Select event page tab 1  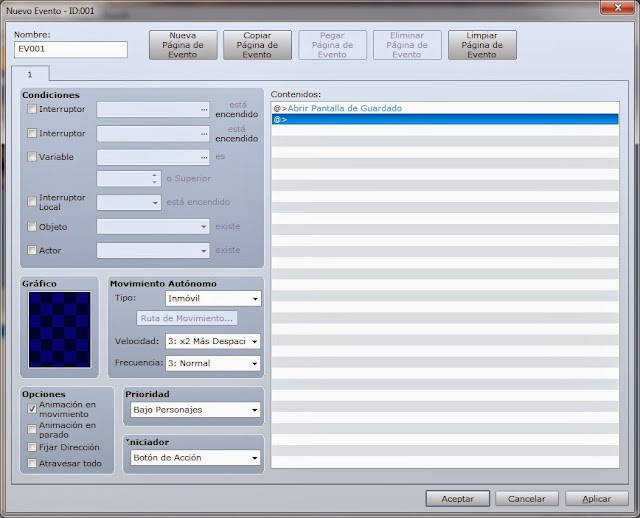(30, 74)
